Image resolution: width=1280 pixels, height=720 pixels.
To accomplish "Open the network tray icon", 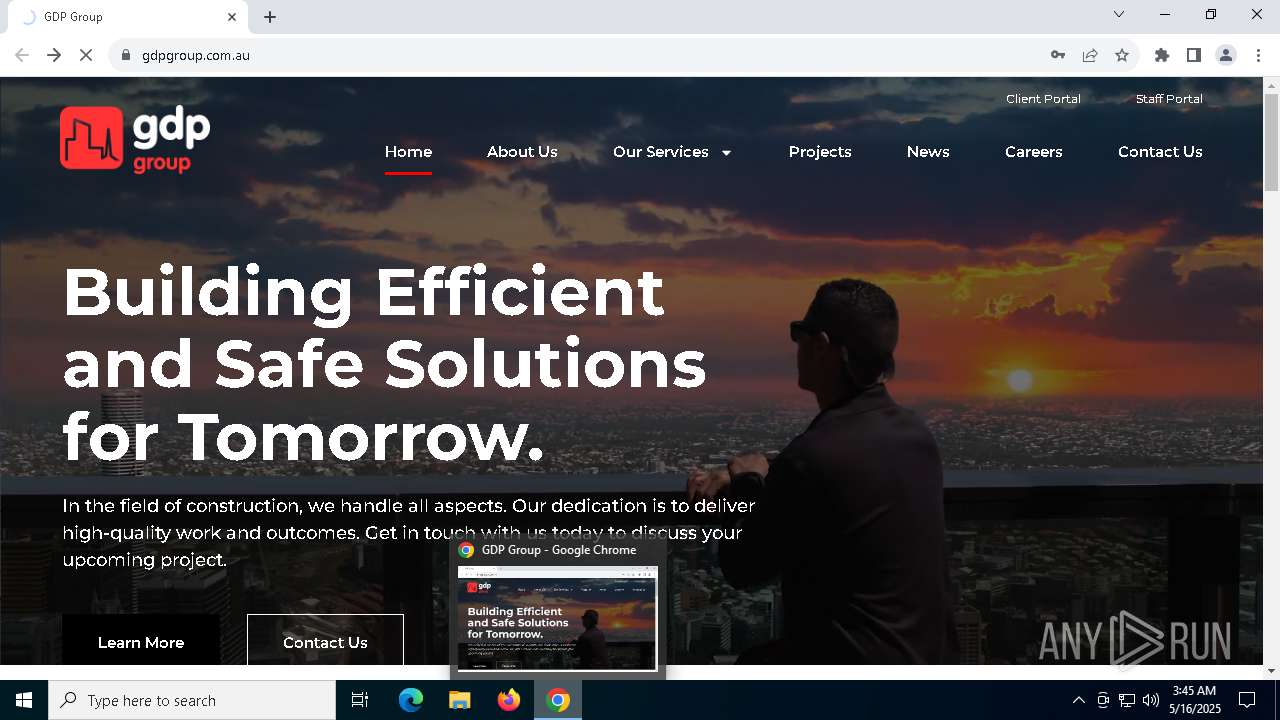I will pyautogui.click(x=1127, y=700).
